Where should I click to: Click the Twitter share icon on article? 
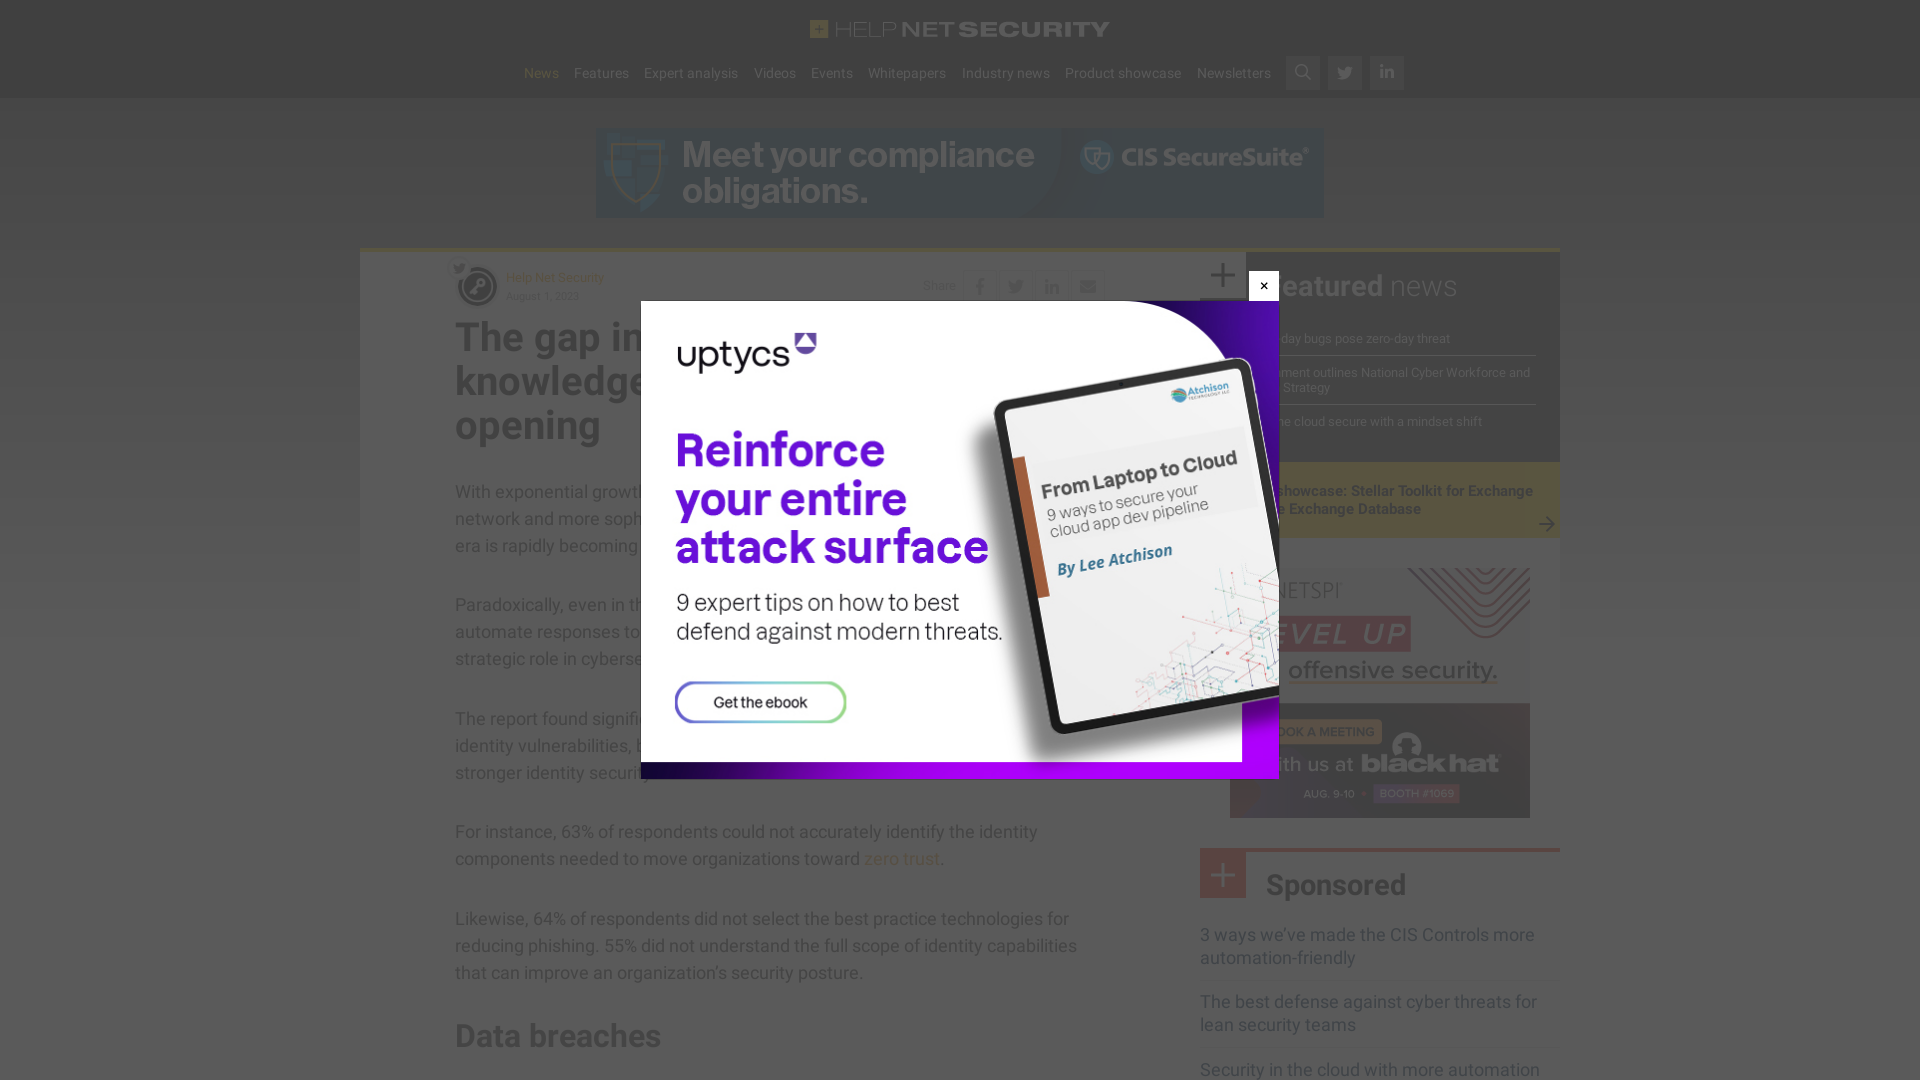pos(1015,286)
